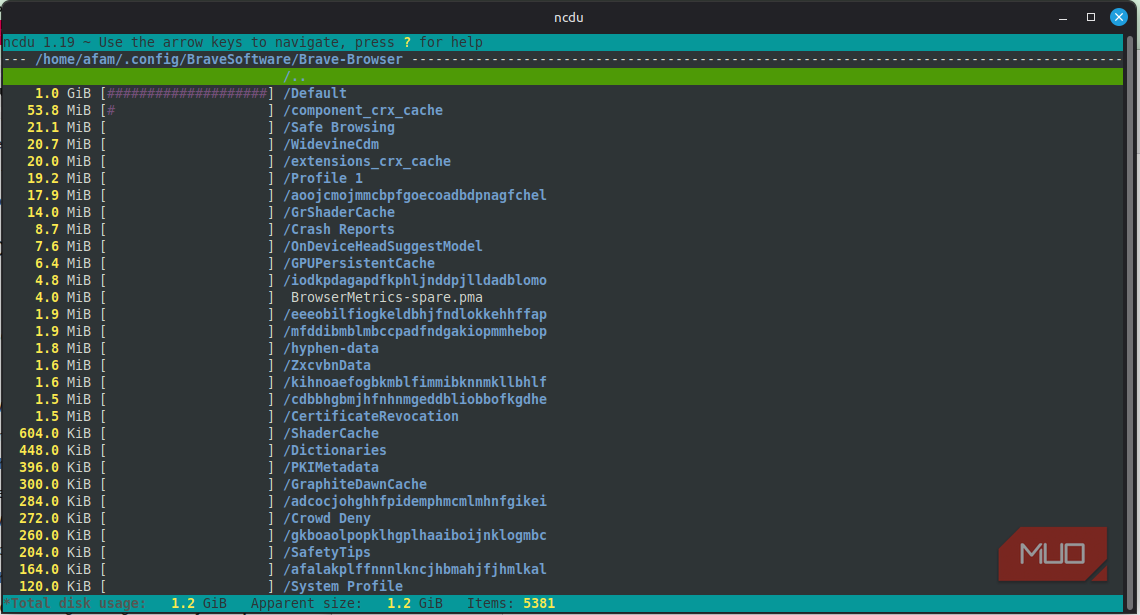
Task: Click the ncdu 1.19 header help text
Action: click(243, 42)
